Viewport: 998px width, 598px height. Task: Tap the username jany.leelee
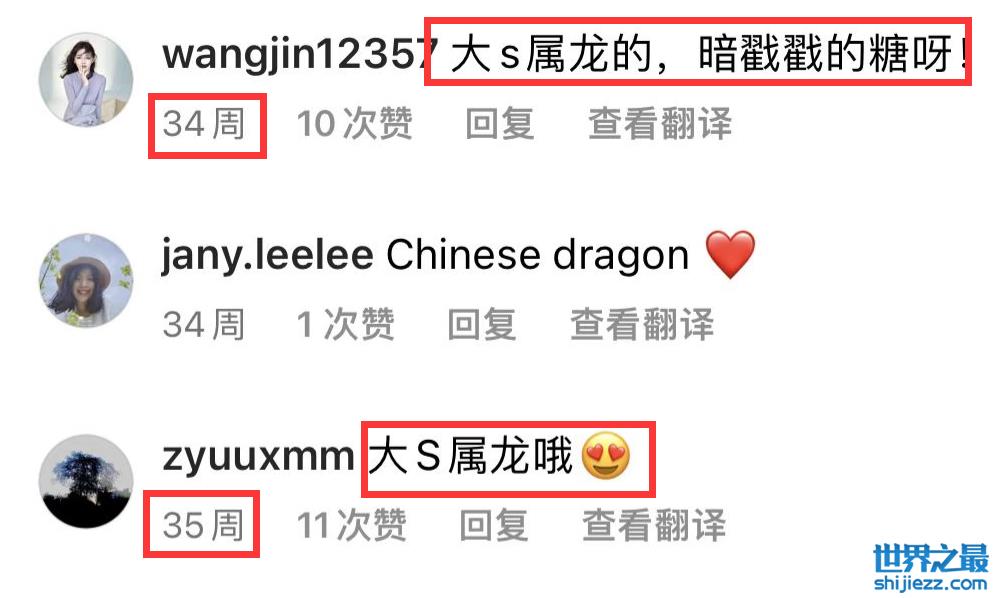267,256
